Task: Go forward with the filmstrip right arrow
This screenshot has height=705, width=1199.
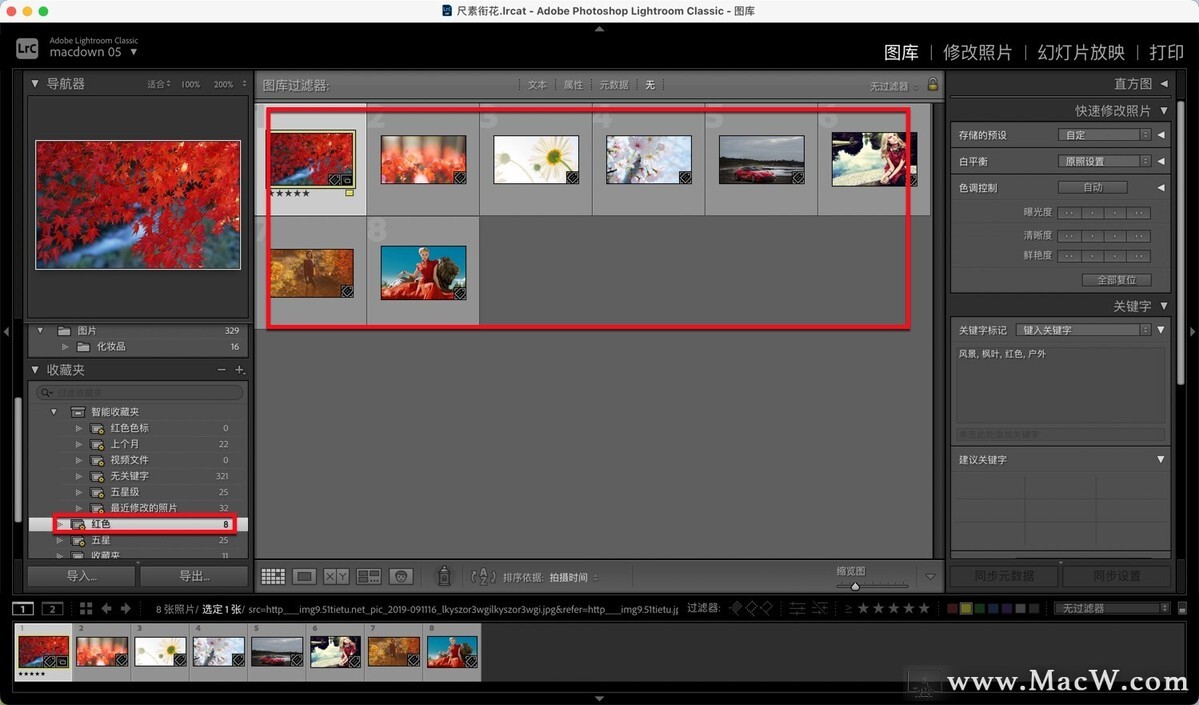Action: (125, 609)
